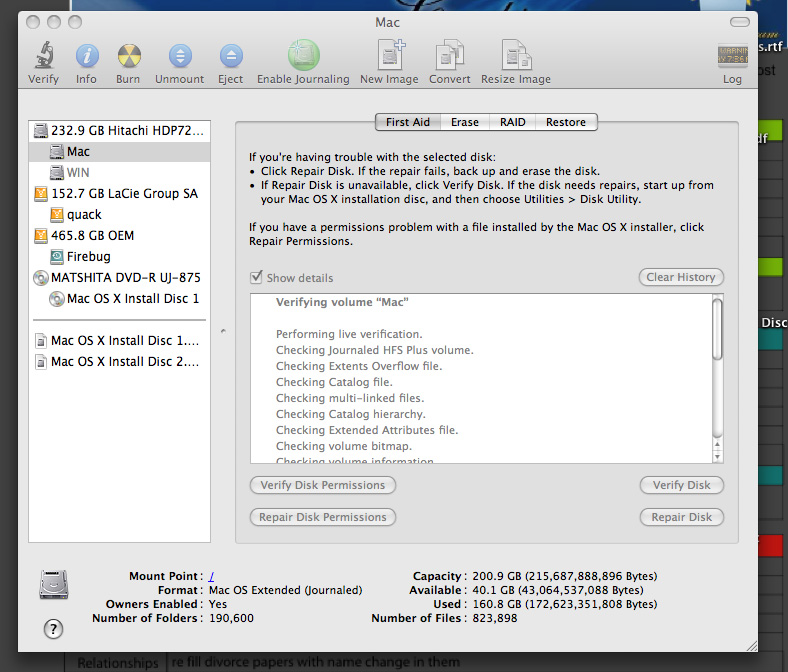Click the Enable Journaling toolbar icon
Viewport: 788px width, 672px height.
coord(304,55)
